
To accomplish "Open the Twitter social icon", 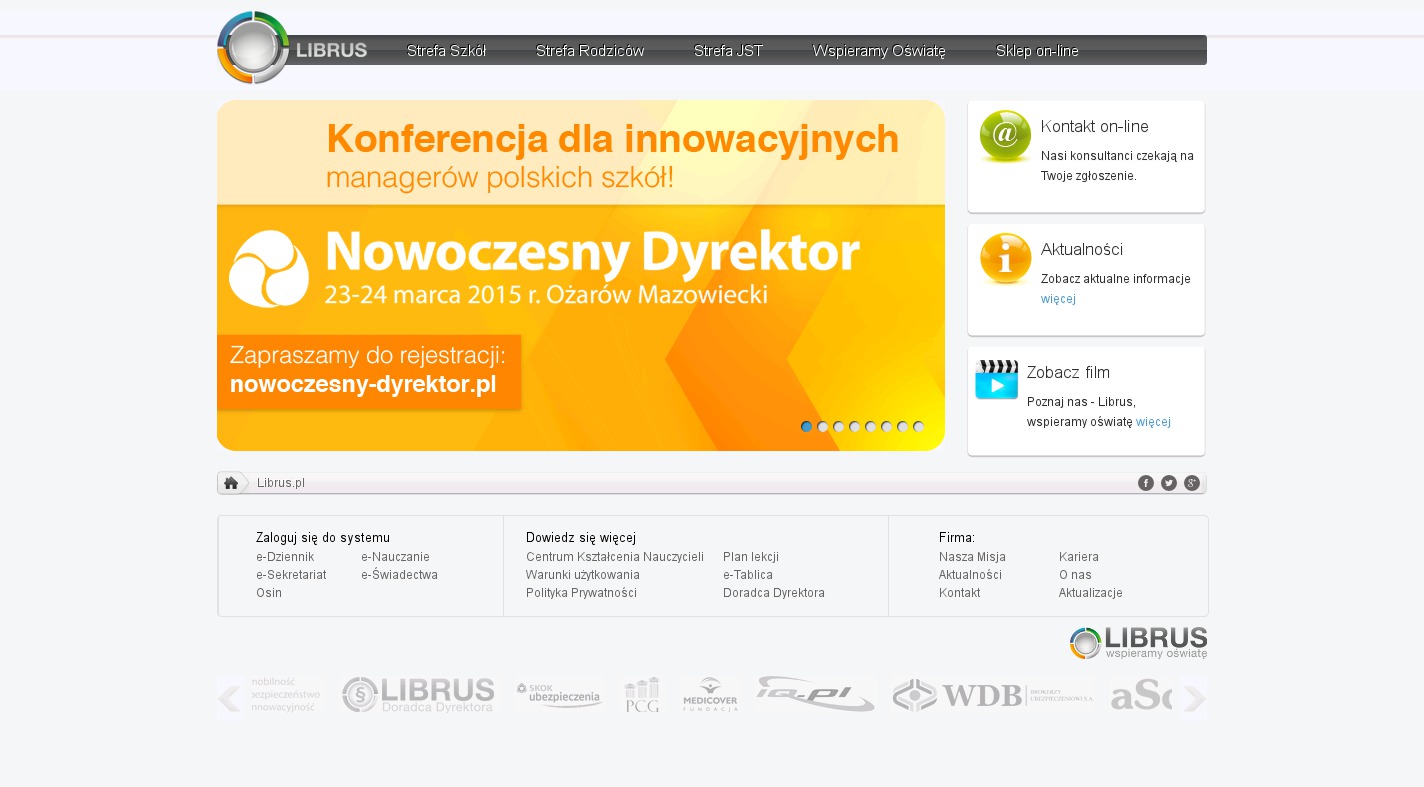I will tap(1169, 483).
